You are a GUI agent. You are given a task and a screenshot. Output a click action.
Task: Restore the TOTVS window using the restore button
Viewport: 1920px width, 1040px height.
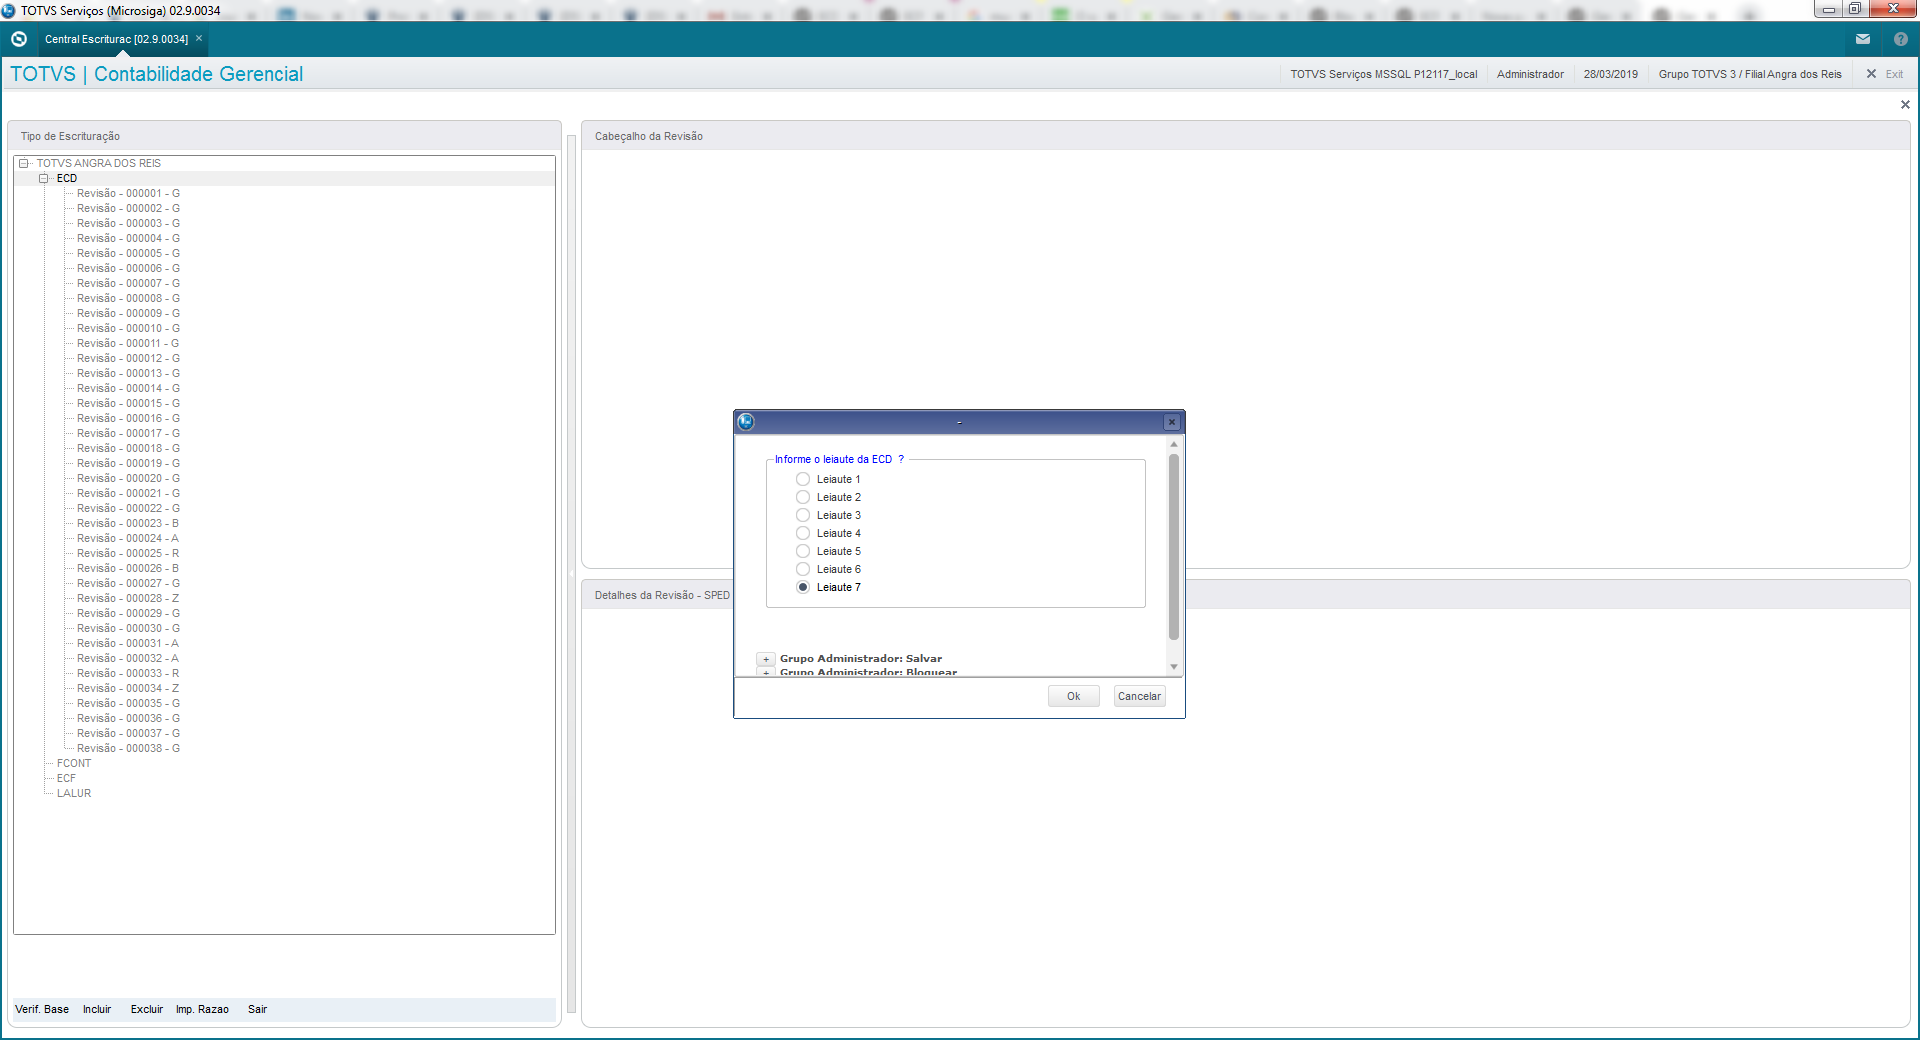point(1854,9)
